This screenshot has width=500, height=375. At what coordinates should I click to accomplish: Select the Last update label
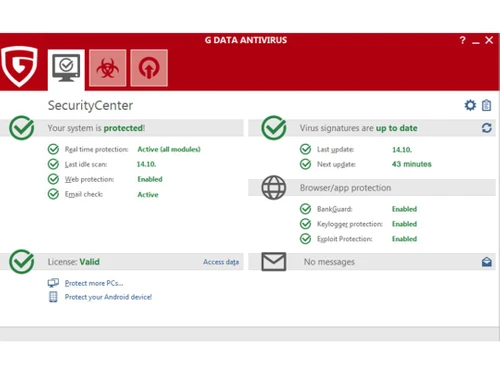[x=335, y=150]
